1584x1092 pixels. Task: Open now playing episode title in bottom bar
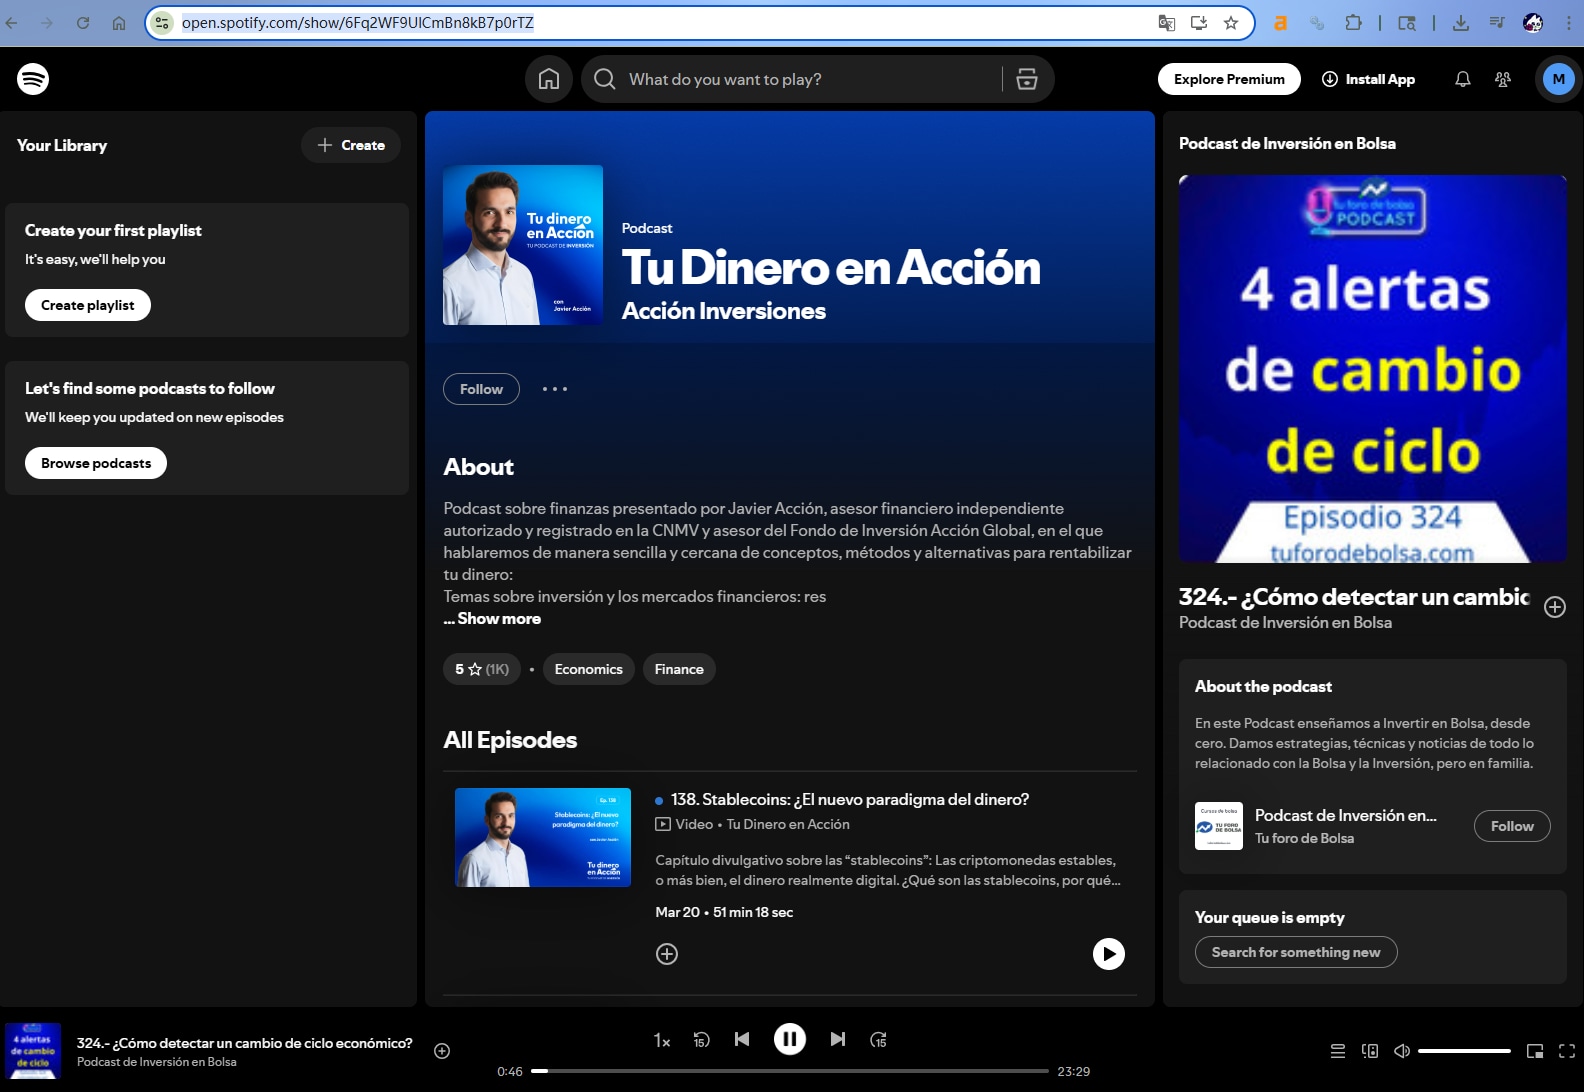pyautogui.click(x=245, y=1043)
